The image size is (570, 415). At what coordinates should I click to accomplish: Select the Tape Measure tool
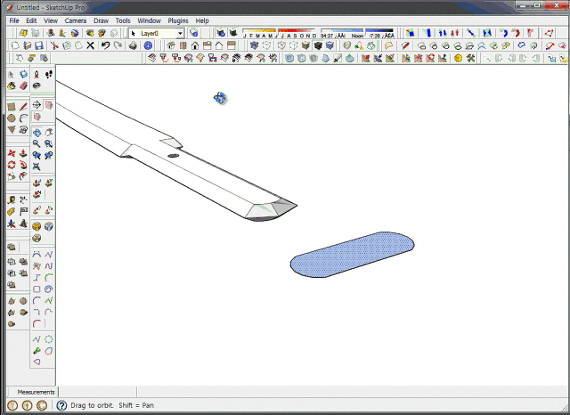tap(12, 200)
